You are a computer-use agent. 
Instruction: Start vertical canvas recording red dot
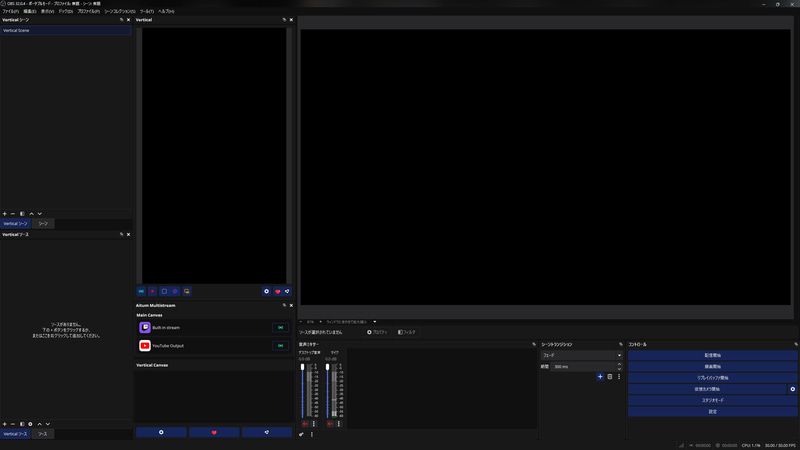coord(153,291)
